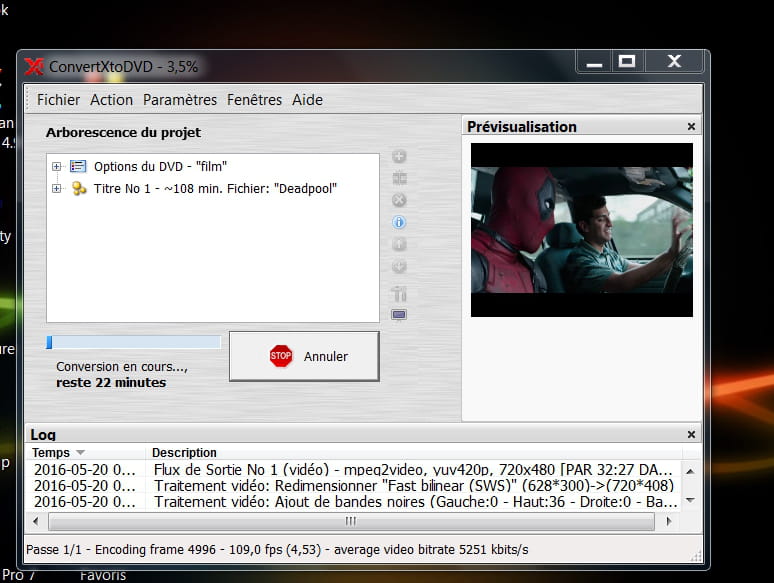Click the Prévisualisation panel title
Viewport: 774px width, 583px height.
522,127
